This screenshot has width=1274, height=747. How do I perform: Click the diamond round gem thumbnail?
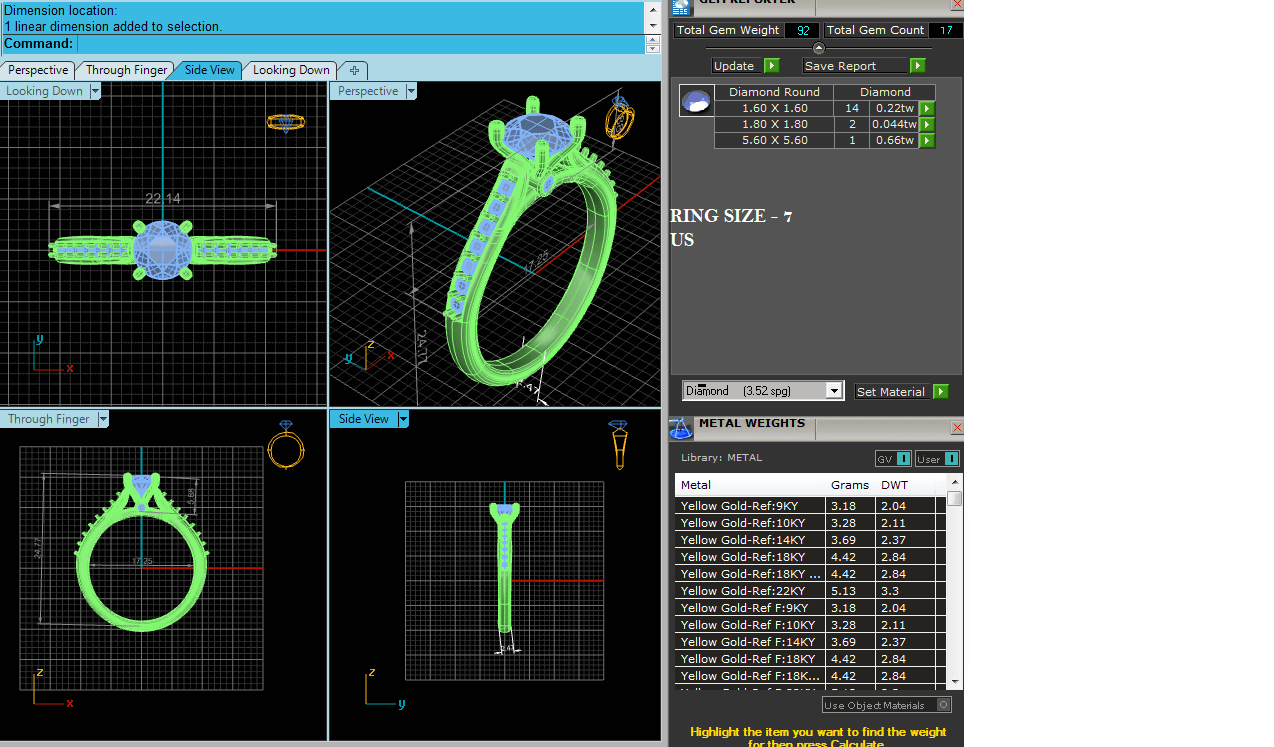click(x=696, y=100)
